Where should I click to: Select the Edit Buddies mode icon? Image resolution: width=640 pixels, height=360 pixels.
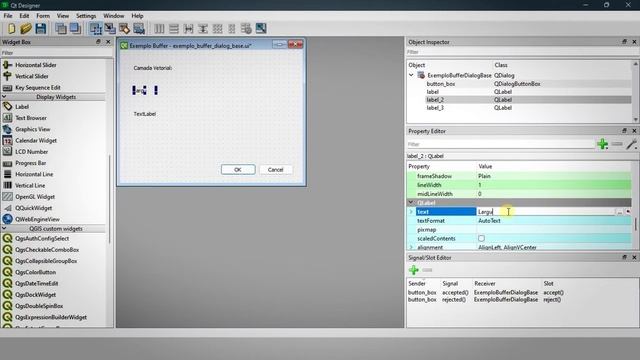pyautogui.click(x=124, y=28)
